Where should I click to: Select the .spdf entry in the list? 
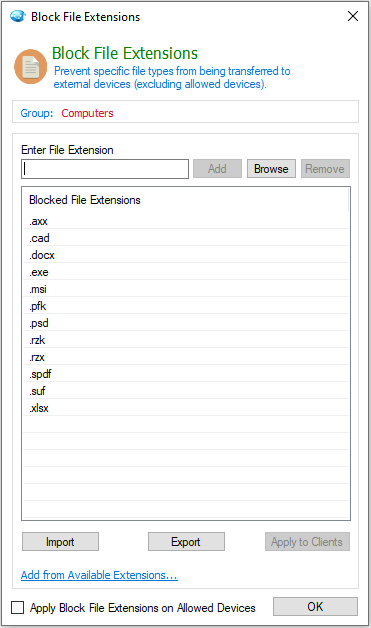pos(186,374)
